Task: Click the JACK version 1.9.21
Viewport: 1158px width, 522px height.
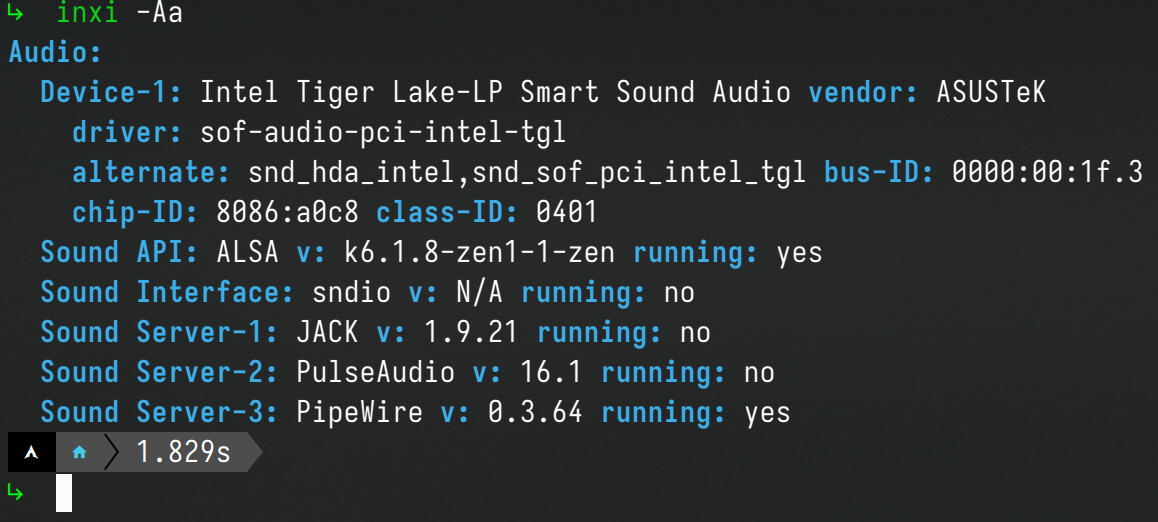Action: click(x=471, y=332)
